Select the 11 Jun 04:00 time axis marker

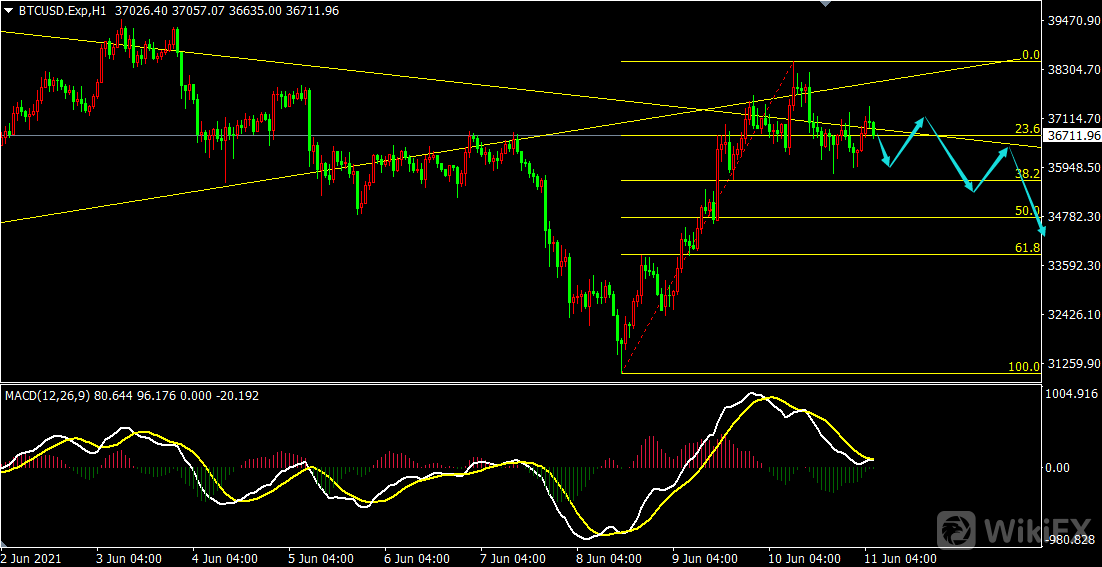[898, 558]
